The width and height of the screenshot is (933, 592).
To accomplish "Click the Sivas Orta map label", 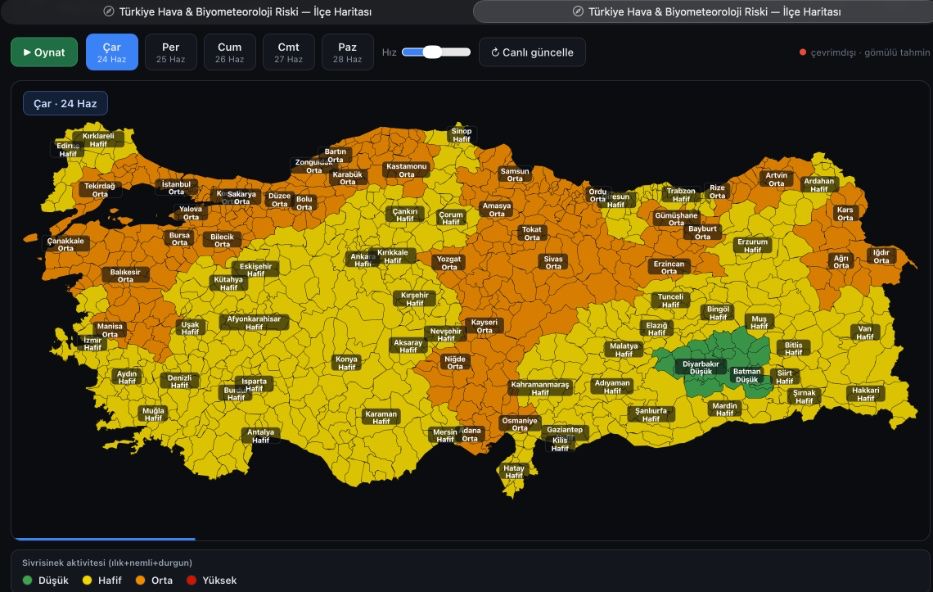I will [553, 262].
